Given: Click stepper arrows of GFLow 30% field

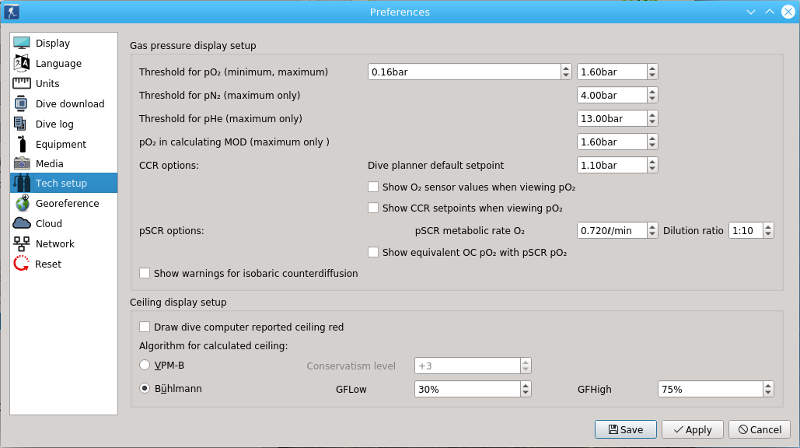Looking at the screenshot, I should tap(525, 389).
